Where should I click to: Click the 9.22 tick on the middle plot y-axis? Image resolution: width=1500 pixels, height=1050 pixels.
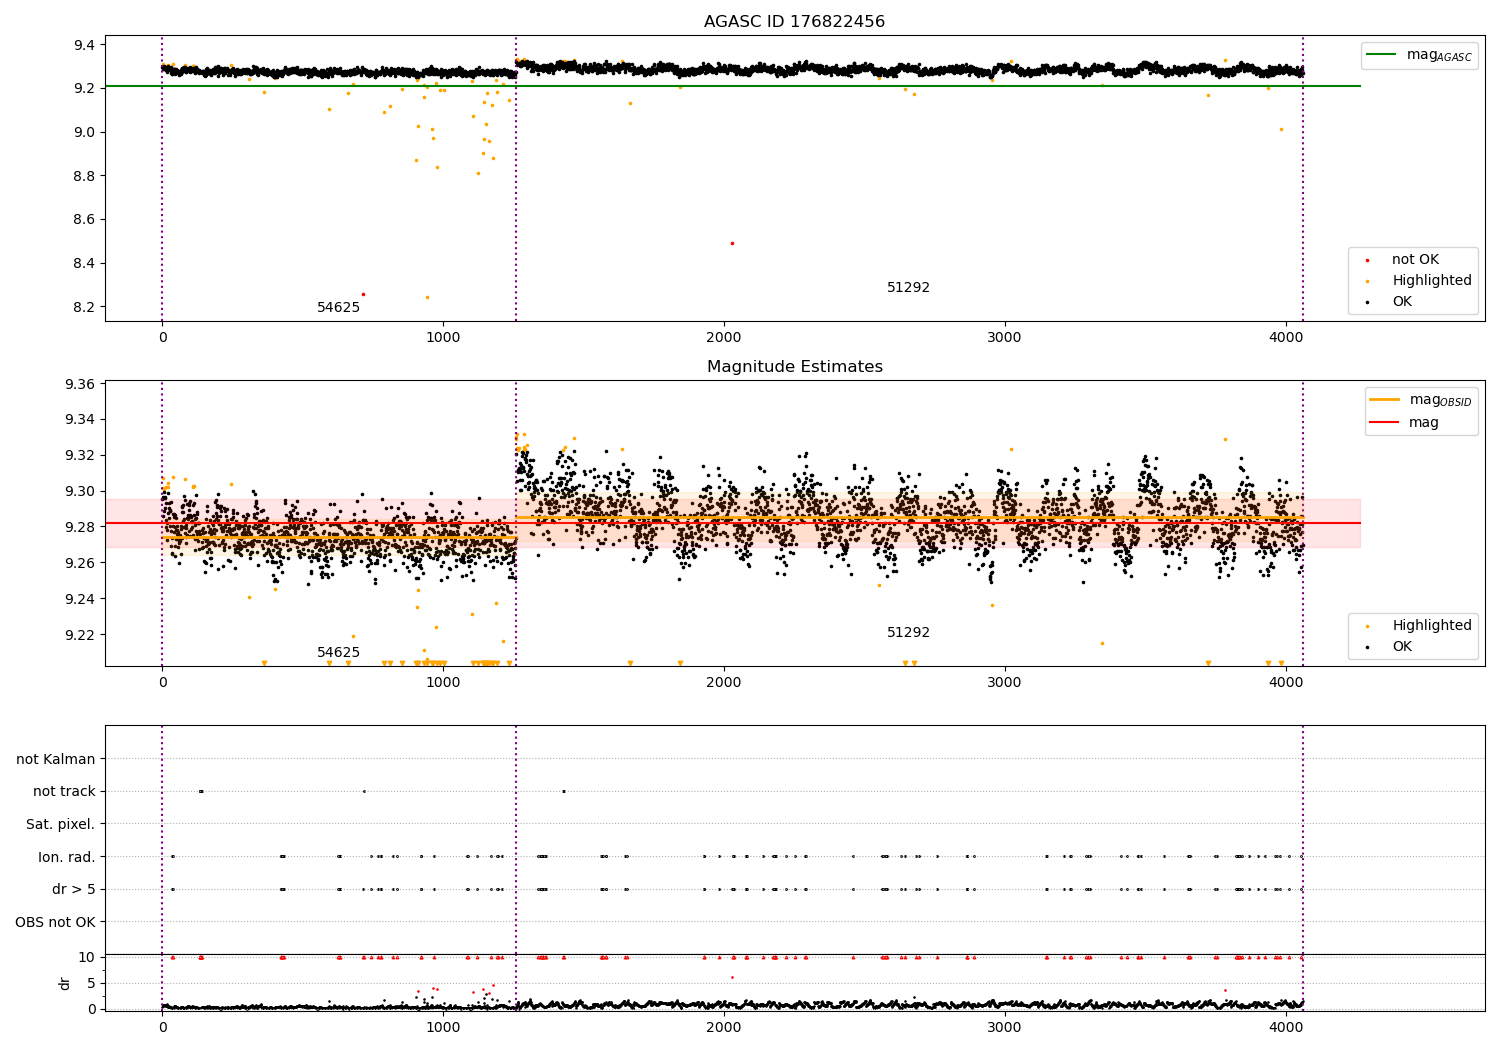[x=80, y=635]
